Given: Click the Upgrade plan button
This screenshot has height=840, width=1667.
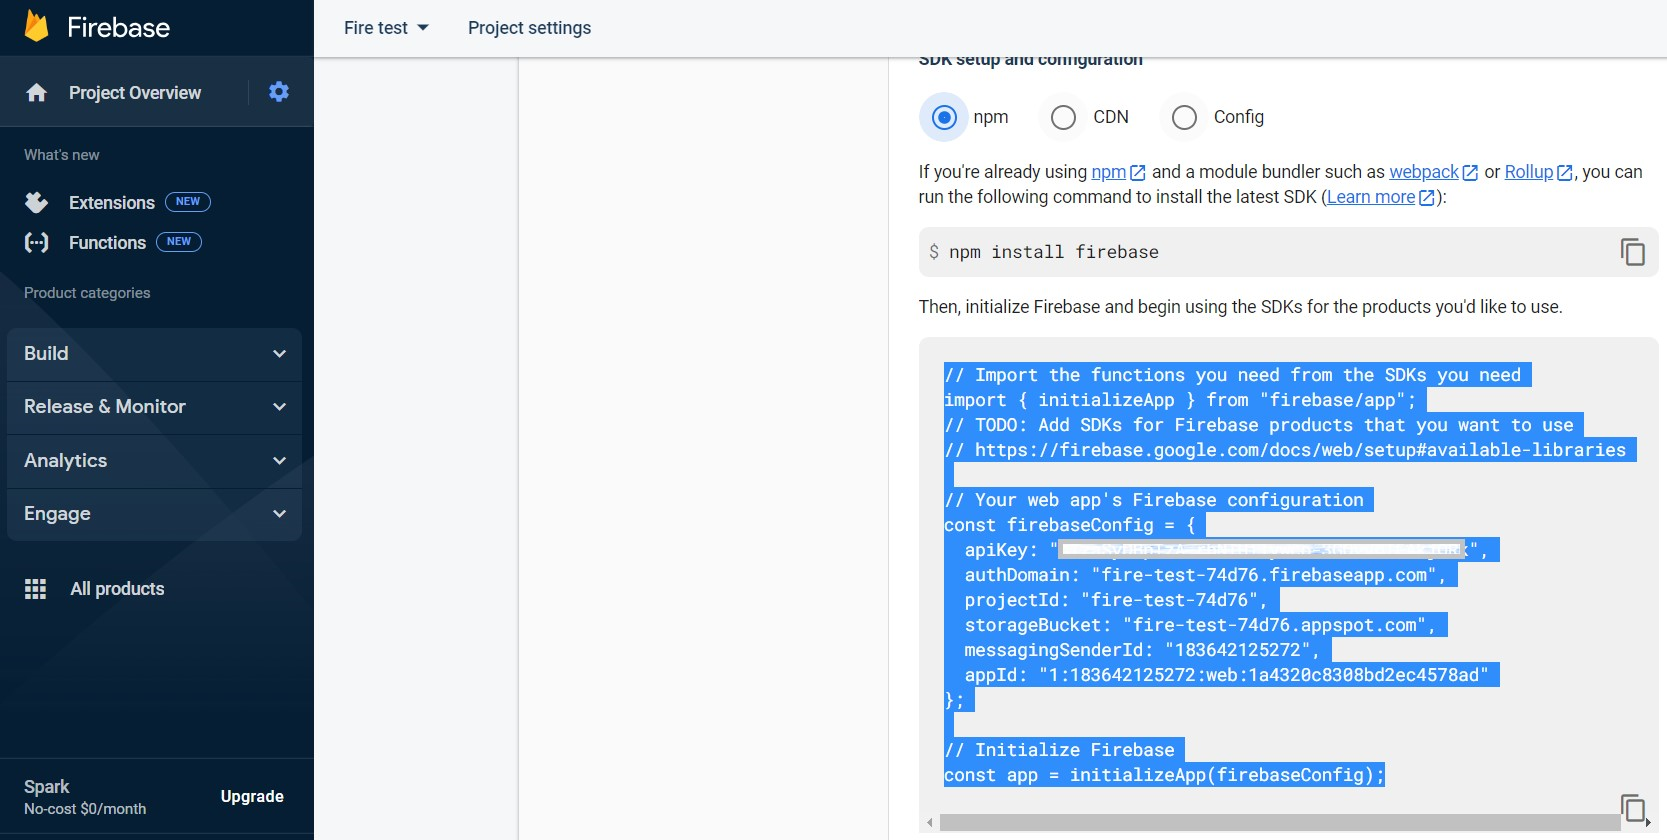Looking at the screenshot, I should coord(252,796).
